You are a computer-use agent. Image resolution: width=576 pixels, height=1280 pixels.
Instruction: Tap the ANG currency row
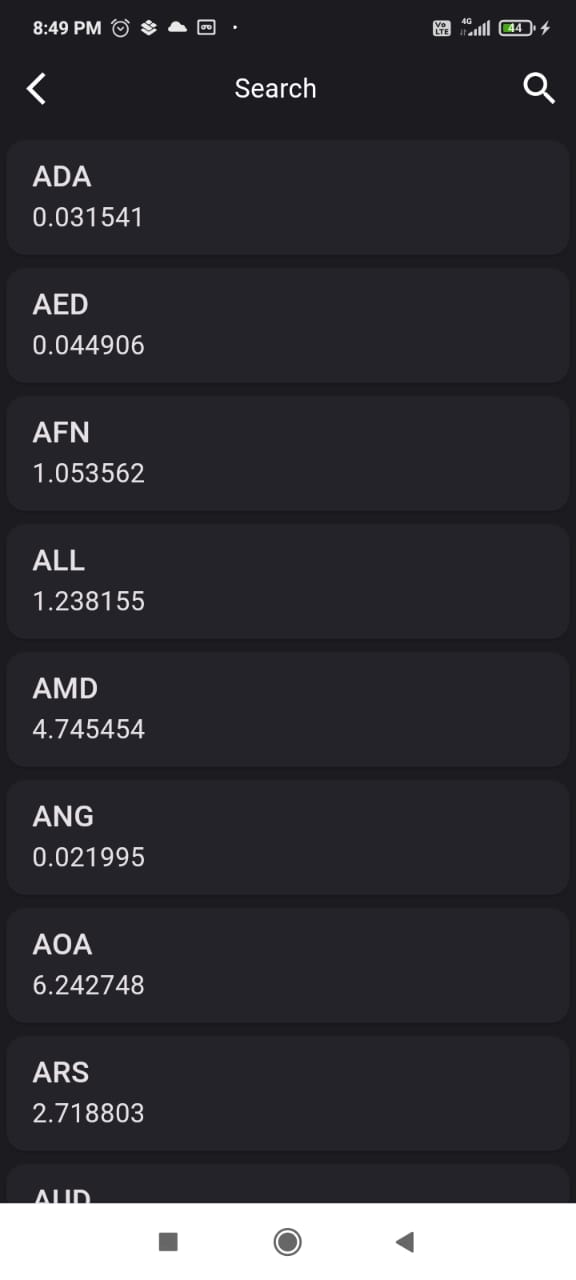tap(288, 836)
